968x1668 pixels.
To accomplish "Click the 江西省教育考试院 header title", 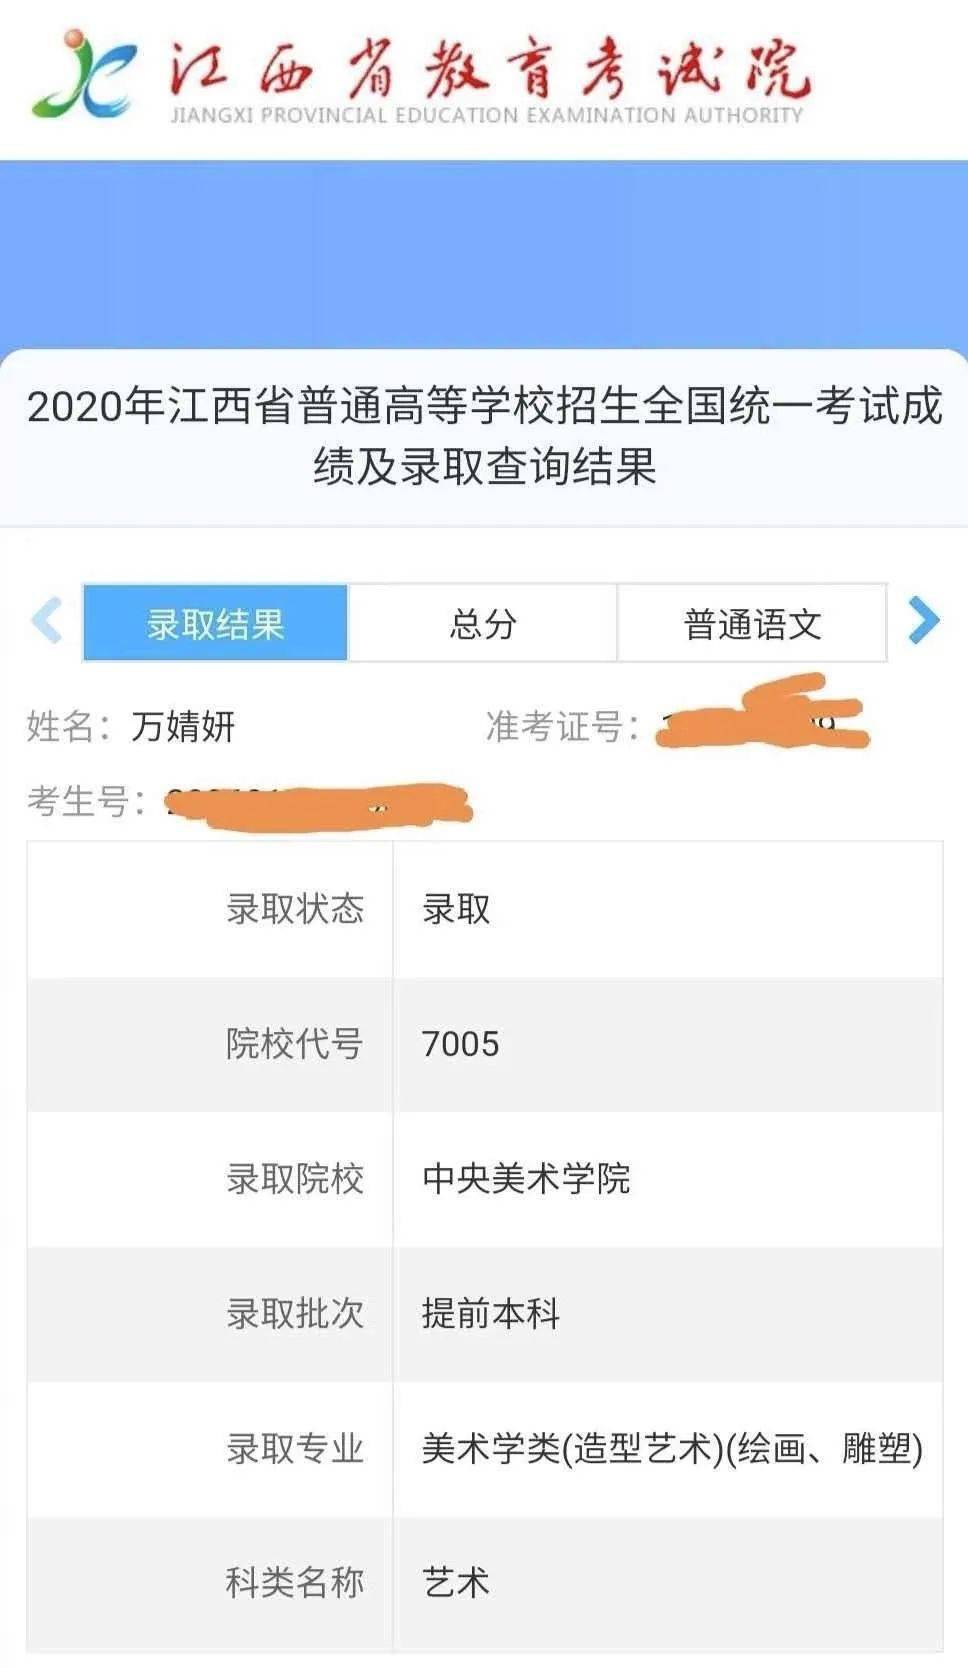I will 488,68.
